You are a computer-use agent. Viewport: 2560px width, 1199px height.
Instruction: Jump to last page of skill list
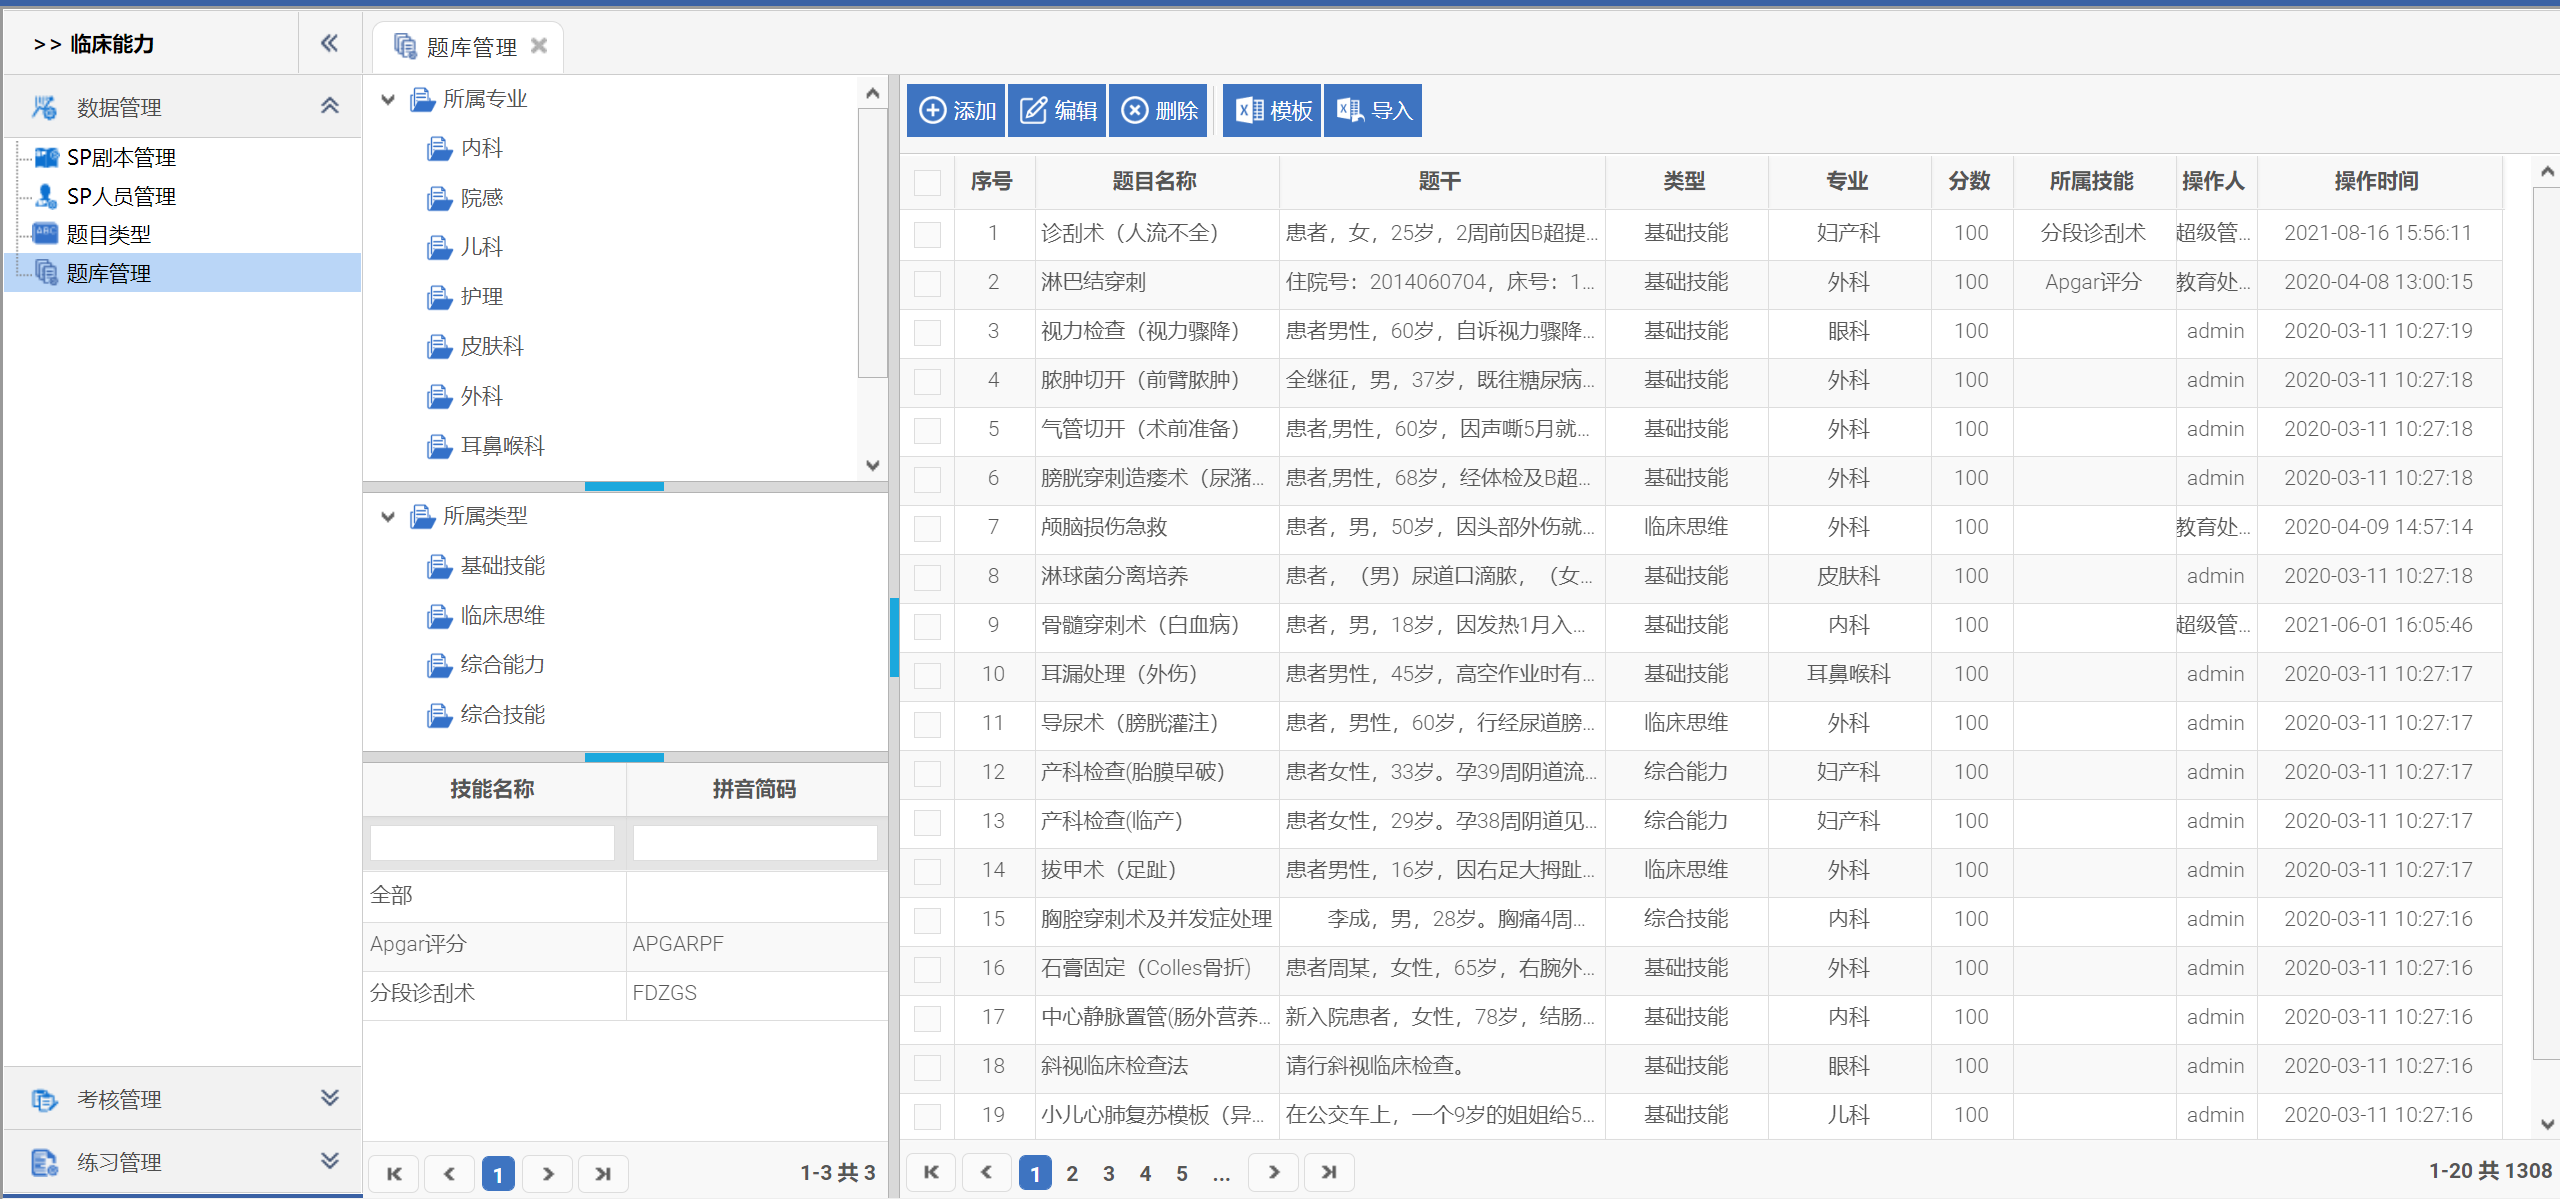(x=603, y=1174)
